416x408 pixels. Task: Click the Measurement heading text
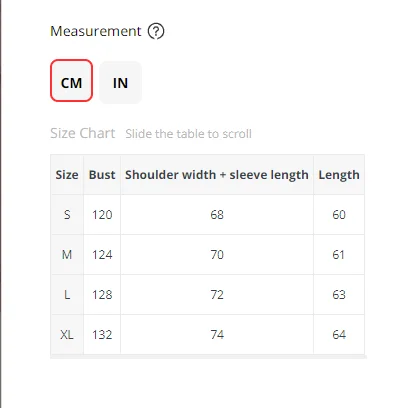click(96, 31)
